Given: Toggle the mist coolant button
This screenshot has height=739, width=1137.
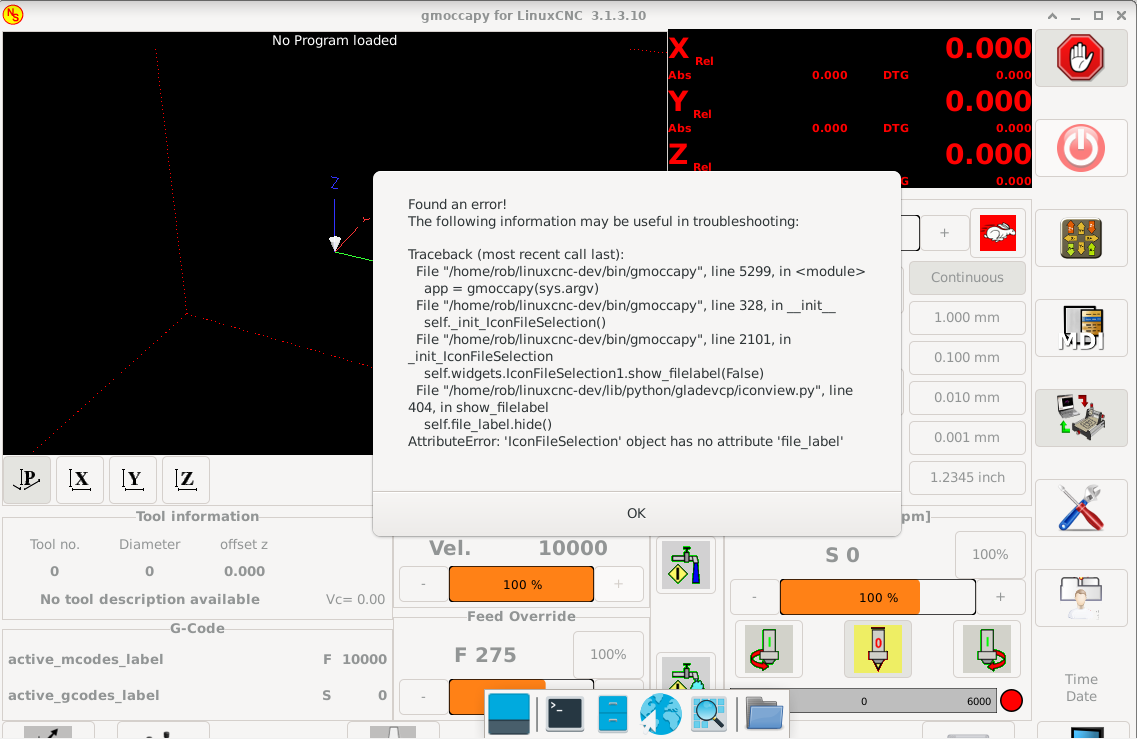Looking at the screenshot, I should point(686,673).
